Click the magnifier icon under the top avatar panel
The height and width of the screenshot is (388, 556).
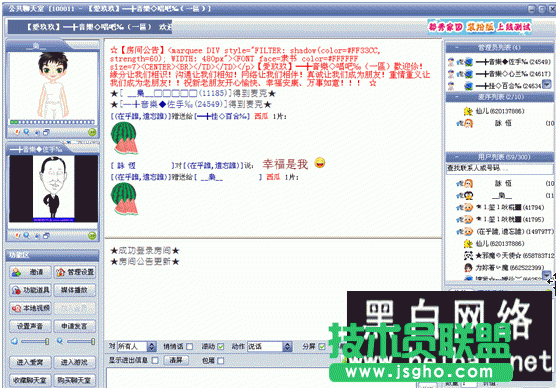[27, 132]
